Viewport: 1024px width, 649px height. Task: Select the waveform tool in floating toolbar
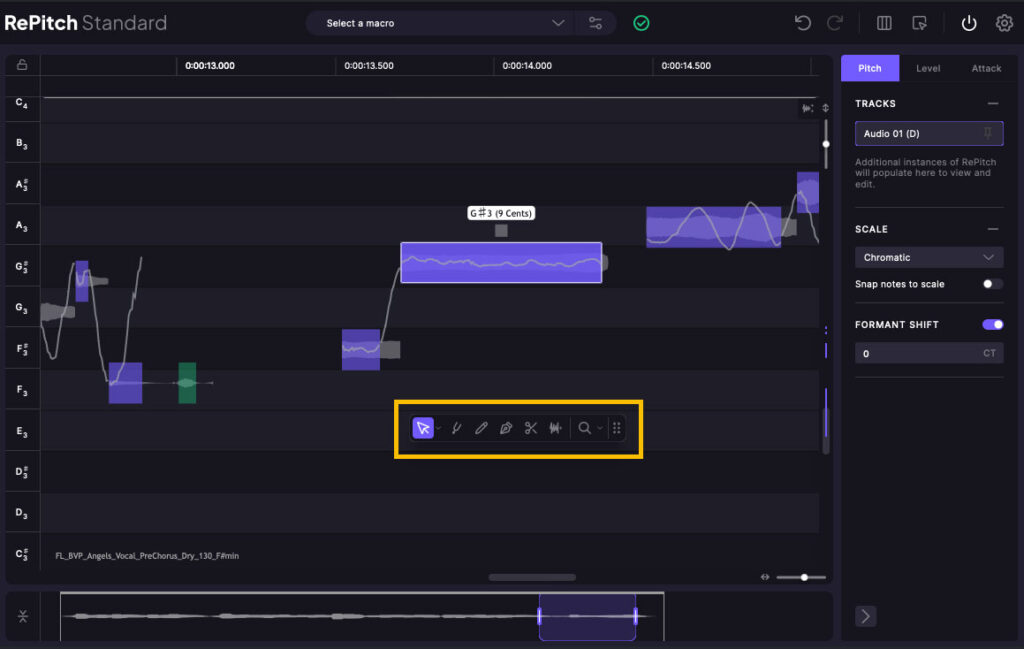click(x=555, y=428)
